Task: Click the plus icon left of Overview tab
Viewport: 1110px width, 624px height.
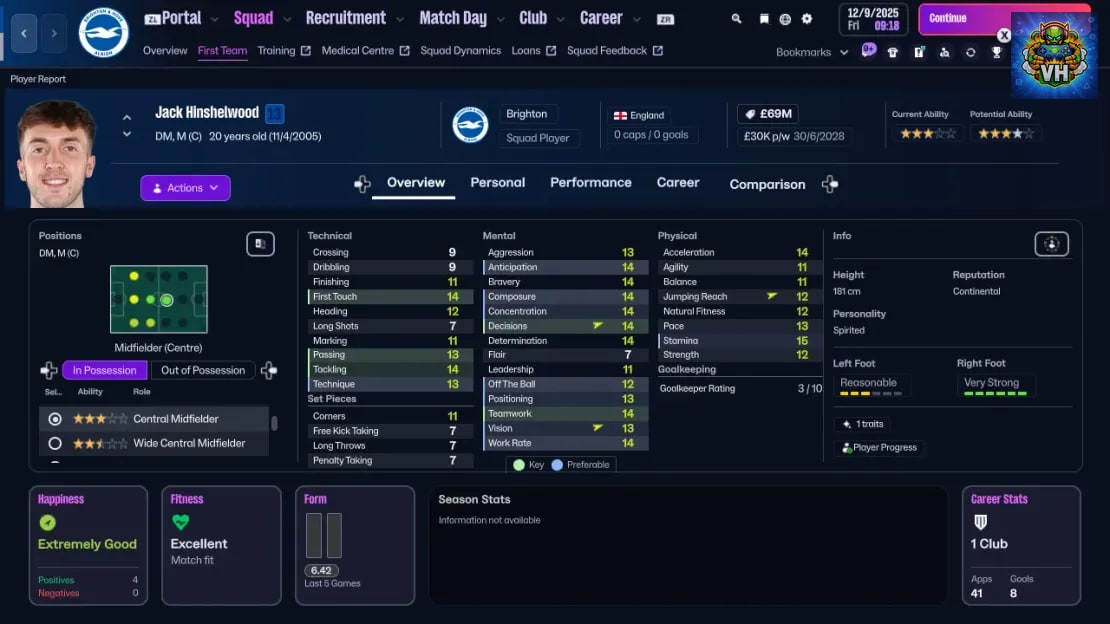Action: 362,184
